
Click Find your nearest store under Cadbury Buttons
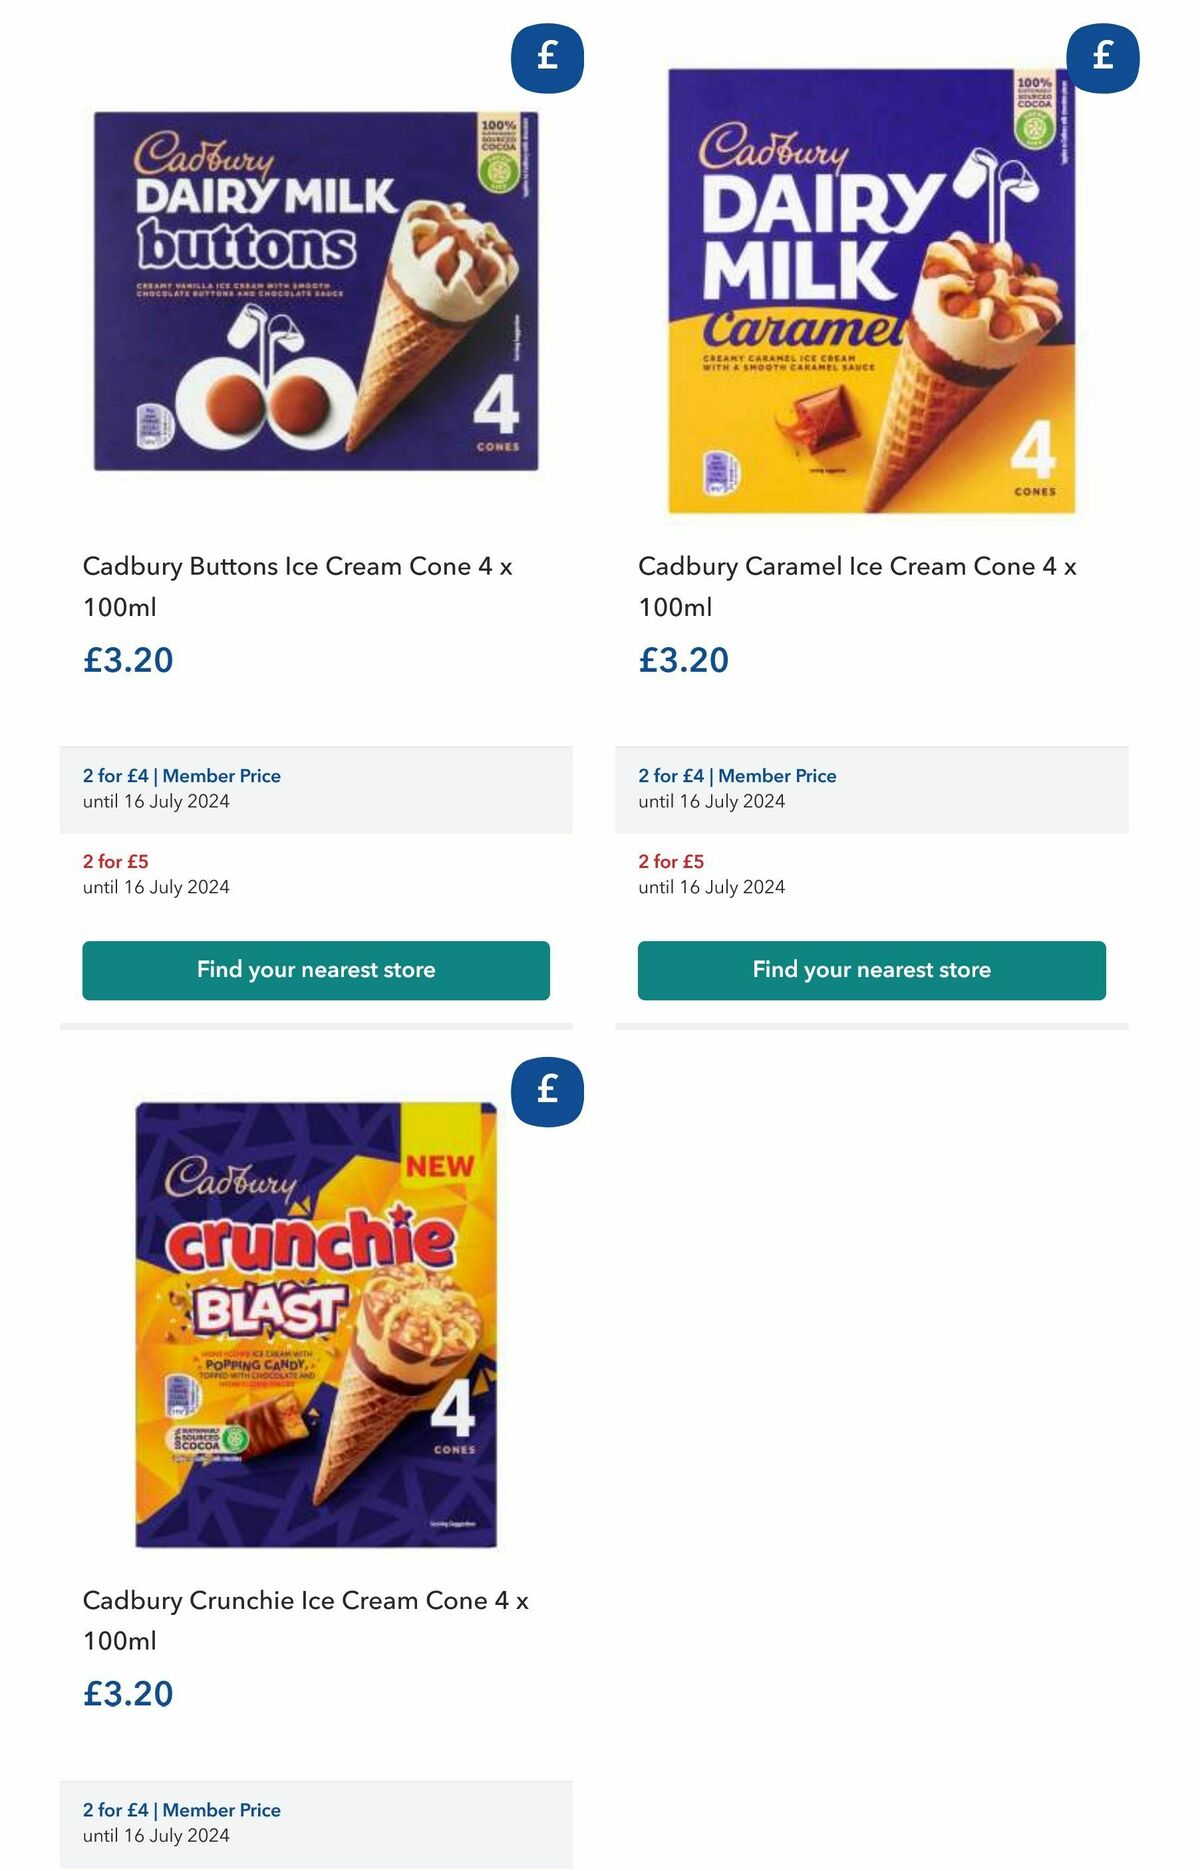(316, 969)
